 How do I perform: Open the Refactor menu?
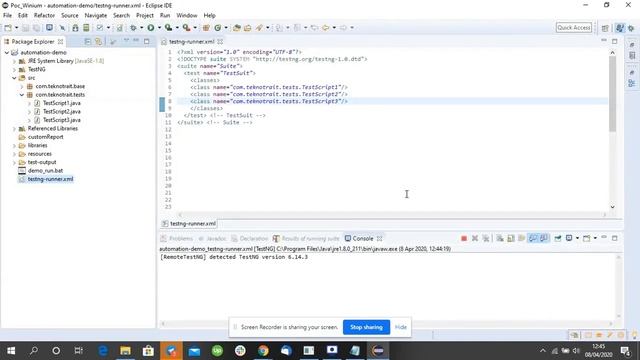(x=44, y=16)
